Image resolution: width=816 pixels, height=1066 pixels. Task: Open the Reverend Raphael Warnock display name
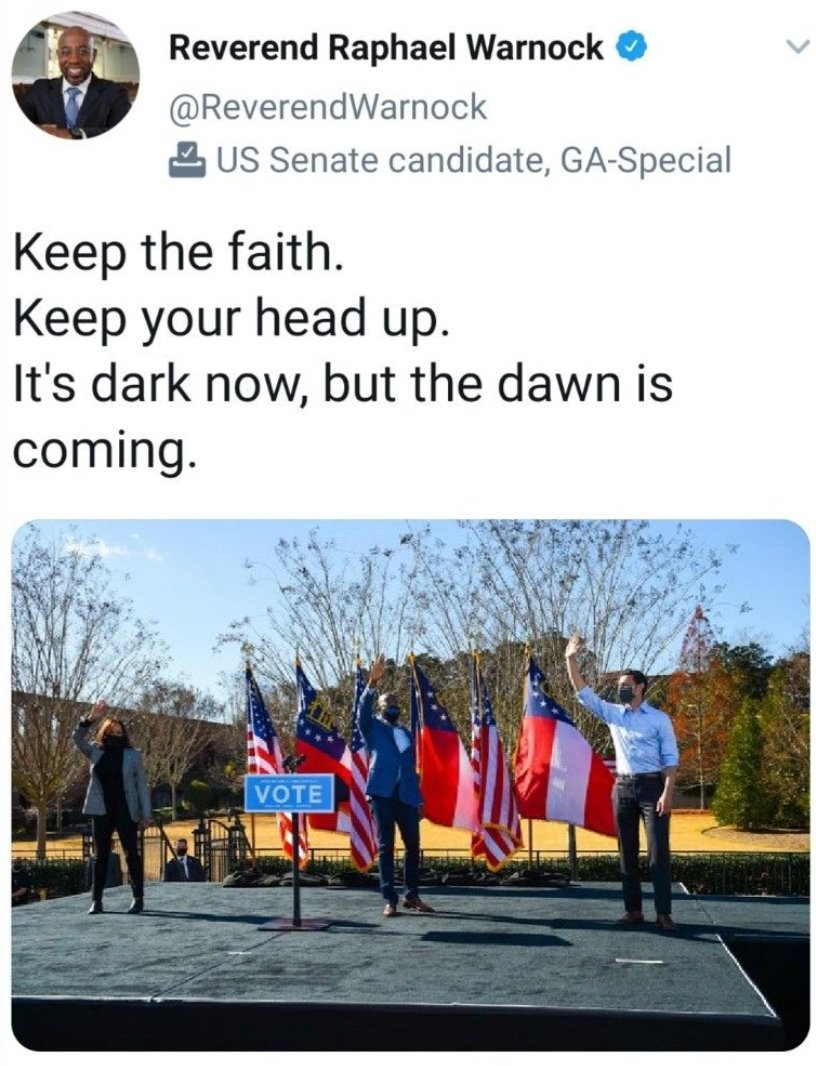(x=386, y=48)
